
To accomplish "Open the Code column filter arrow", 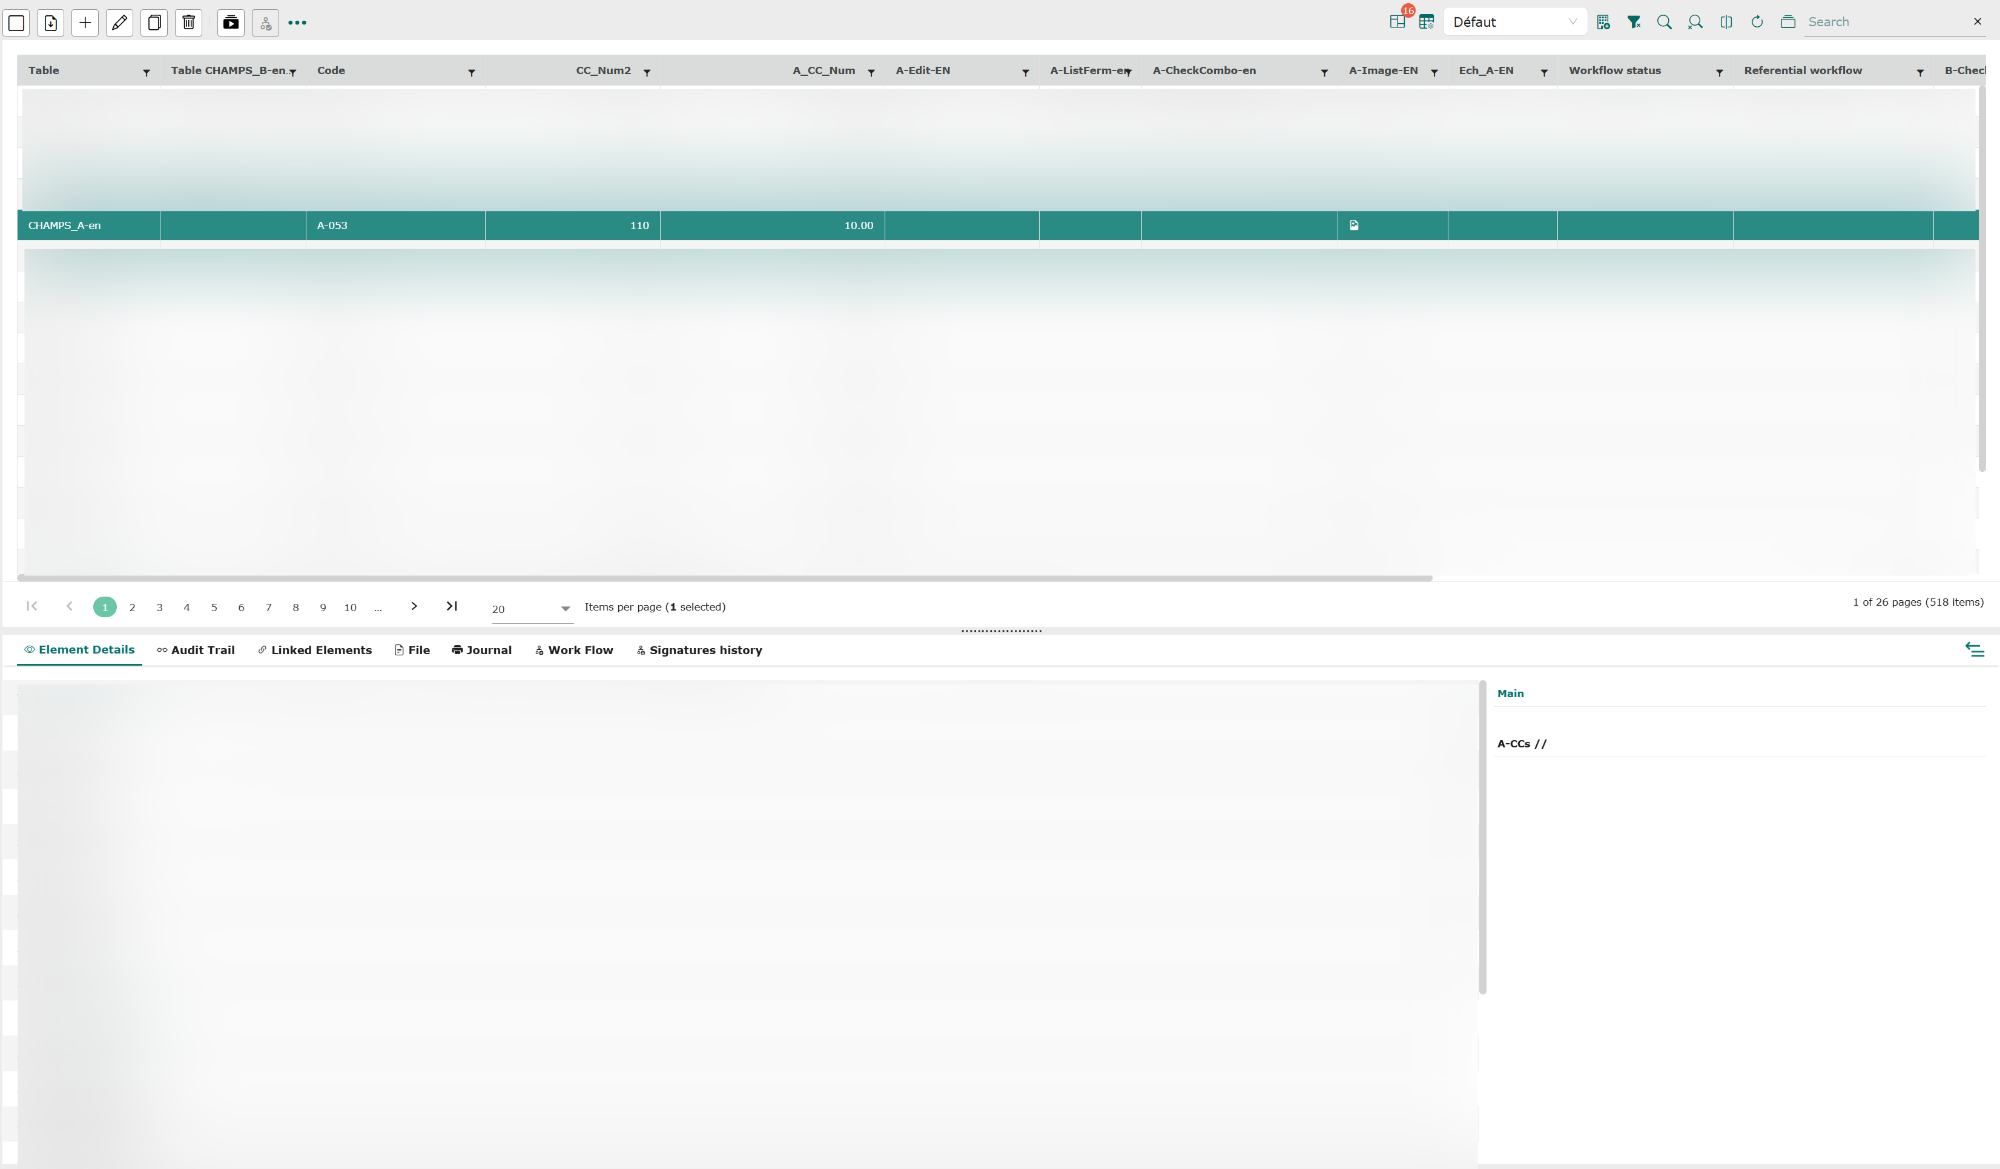I will pos(471,72).
